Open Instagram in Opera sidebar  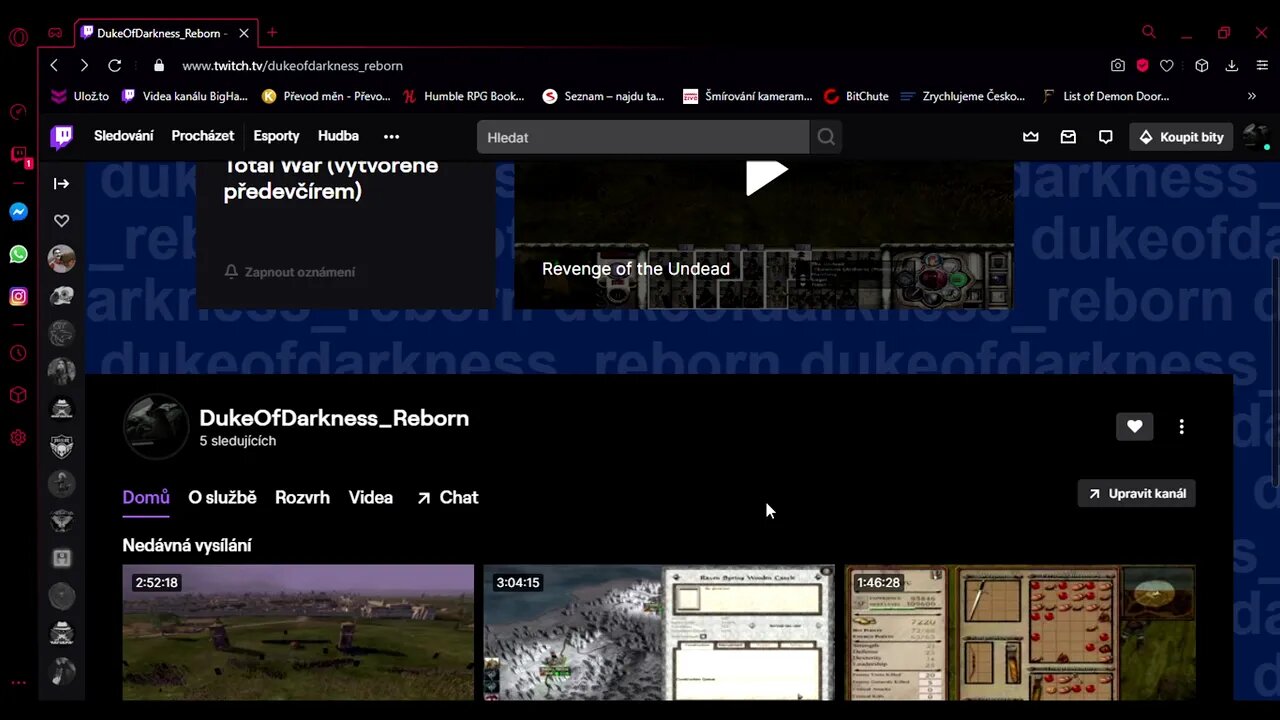pyautogui.click(x=18, y=296)
